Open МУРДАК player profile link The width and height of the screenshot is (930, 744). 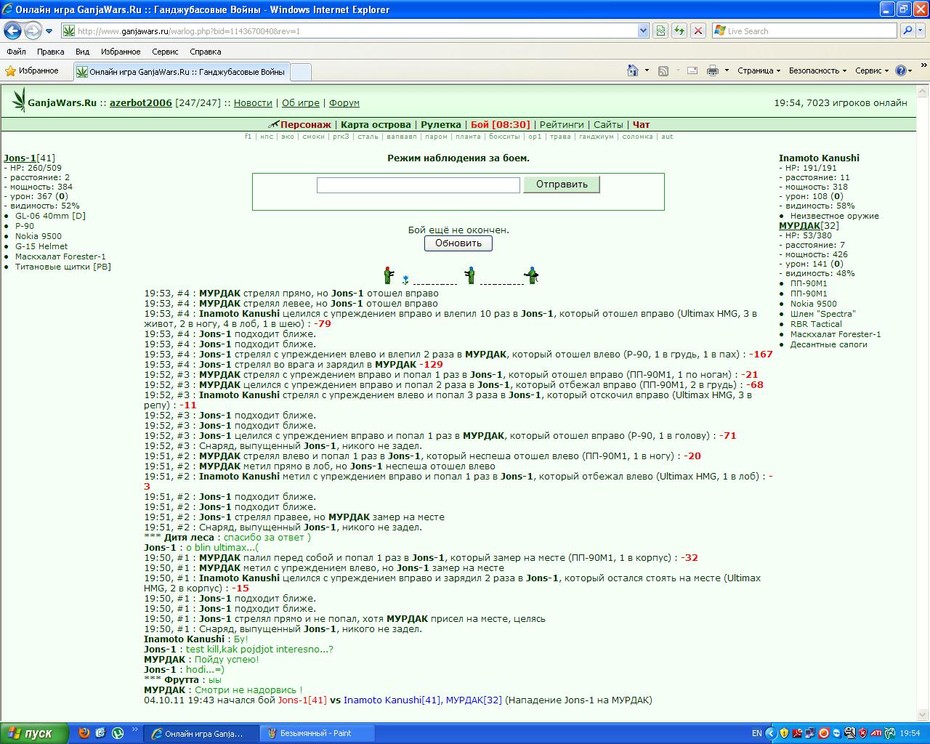[800, 225]
